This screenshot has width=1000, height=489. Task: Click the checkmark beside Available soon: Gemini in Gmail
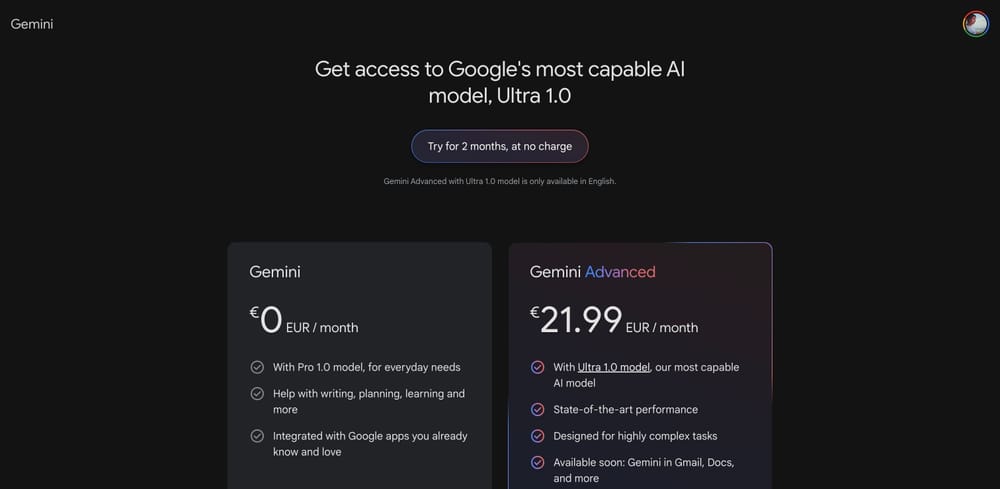[538, 463]
